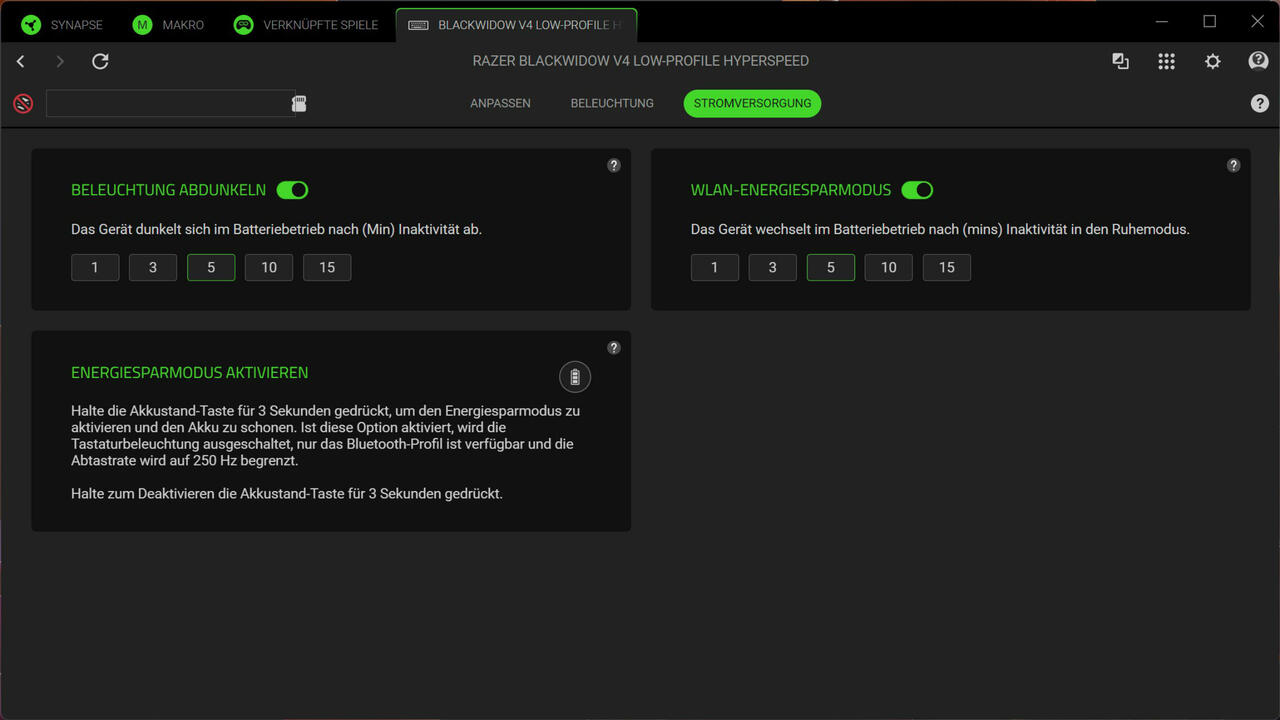The height and width of the screenshot is (720, 1280).
Task: Open the help icon below the profile avatar
Action: coord(1259,104)
